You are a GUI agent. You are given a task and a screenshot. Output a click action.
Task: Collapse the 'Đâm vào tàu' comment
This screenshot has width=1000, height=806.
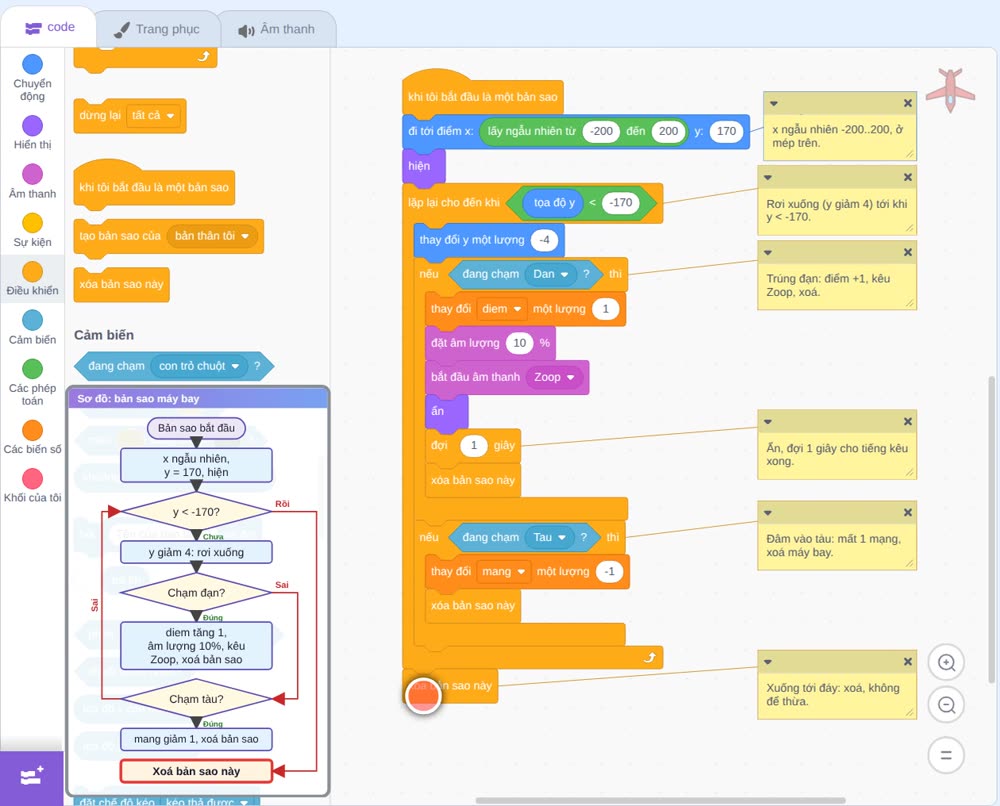pyautogui.click(x=768, y=513)
